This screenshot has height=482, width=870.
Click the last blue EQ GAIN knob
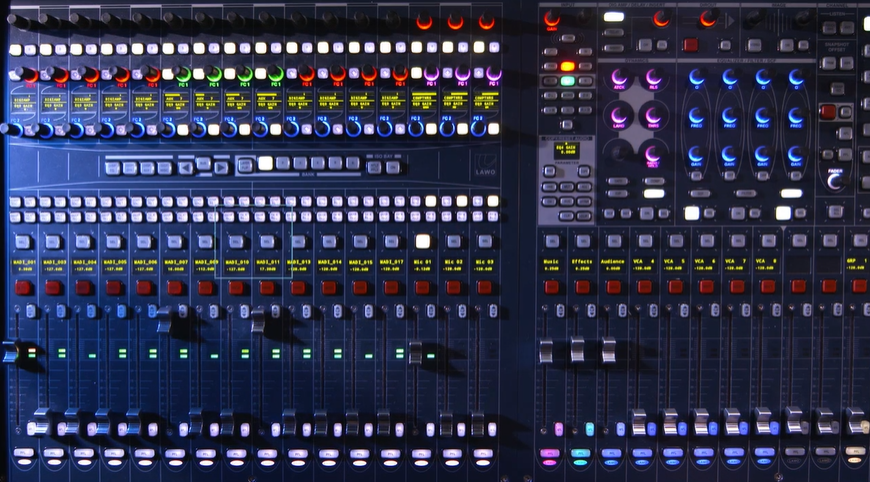click(x=796, y=154)
